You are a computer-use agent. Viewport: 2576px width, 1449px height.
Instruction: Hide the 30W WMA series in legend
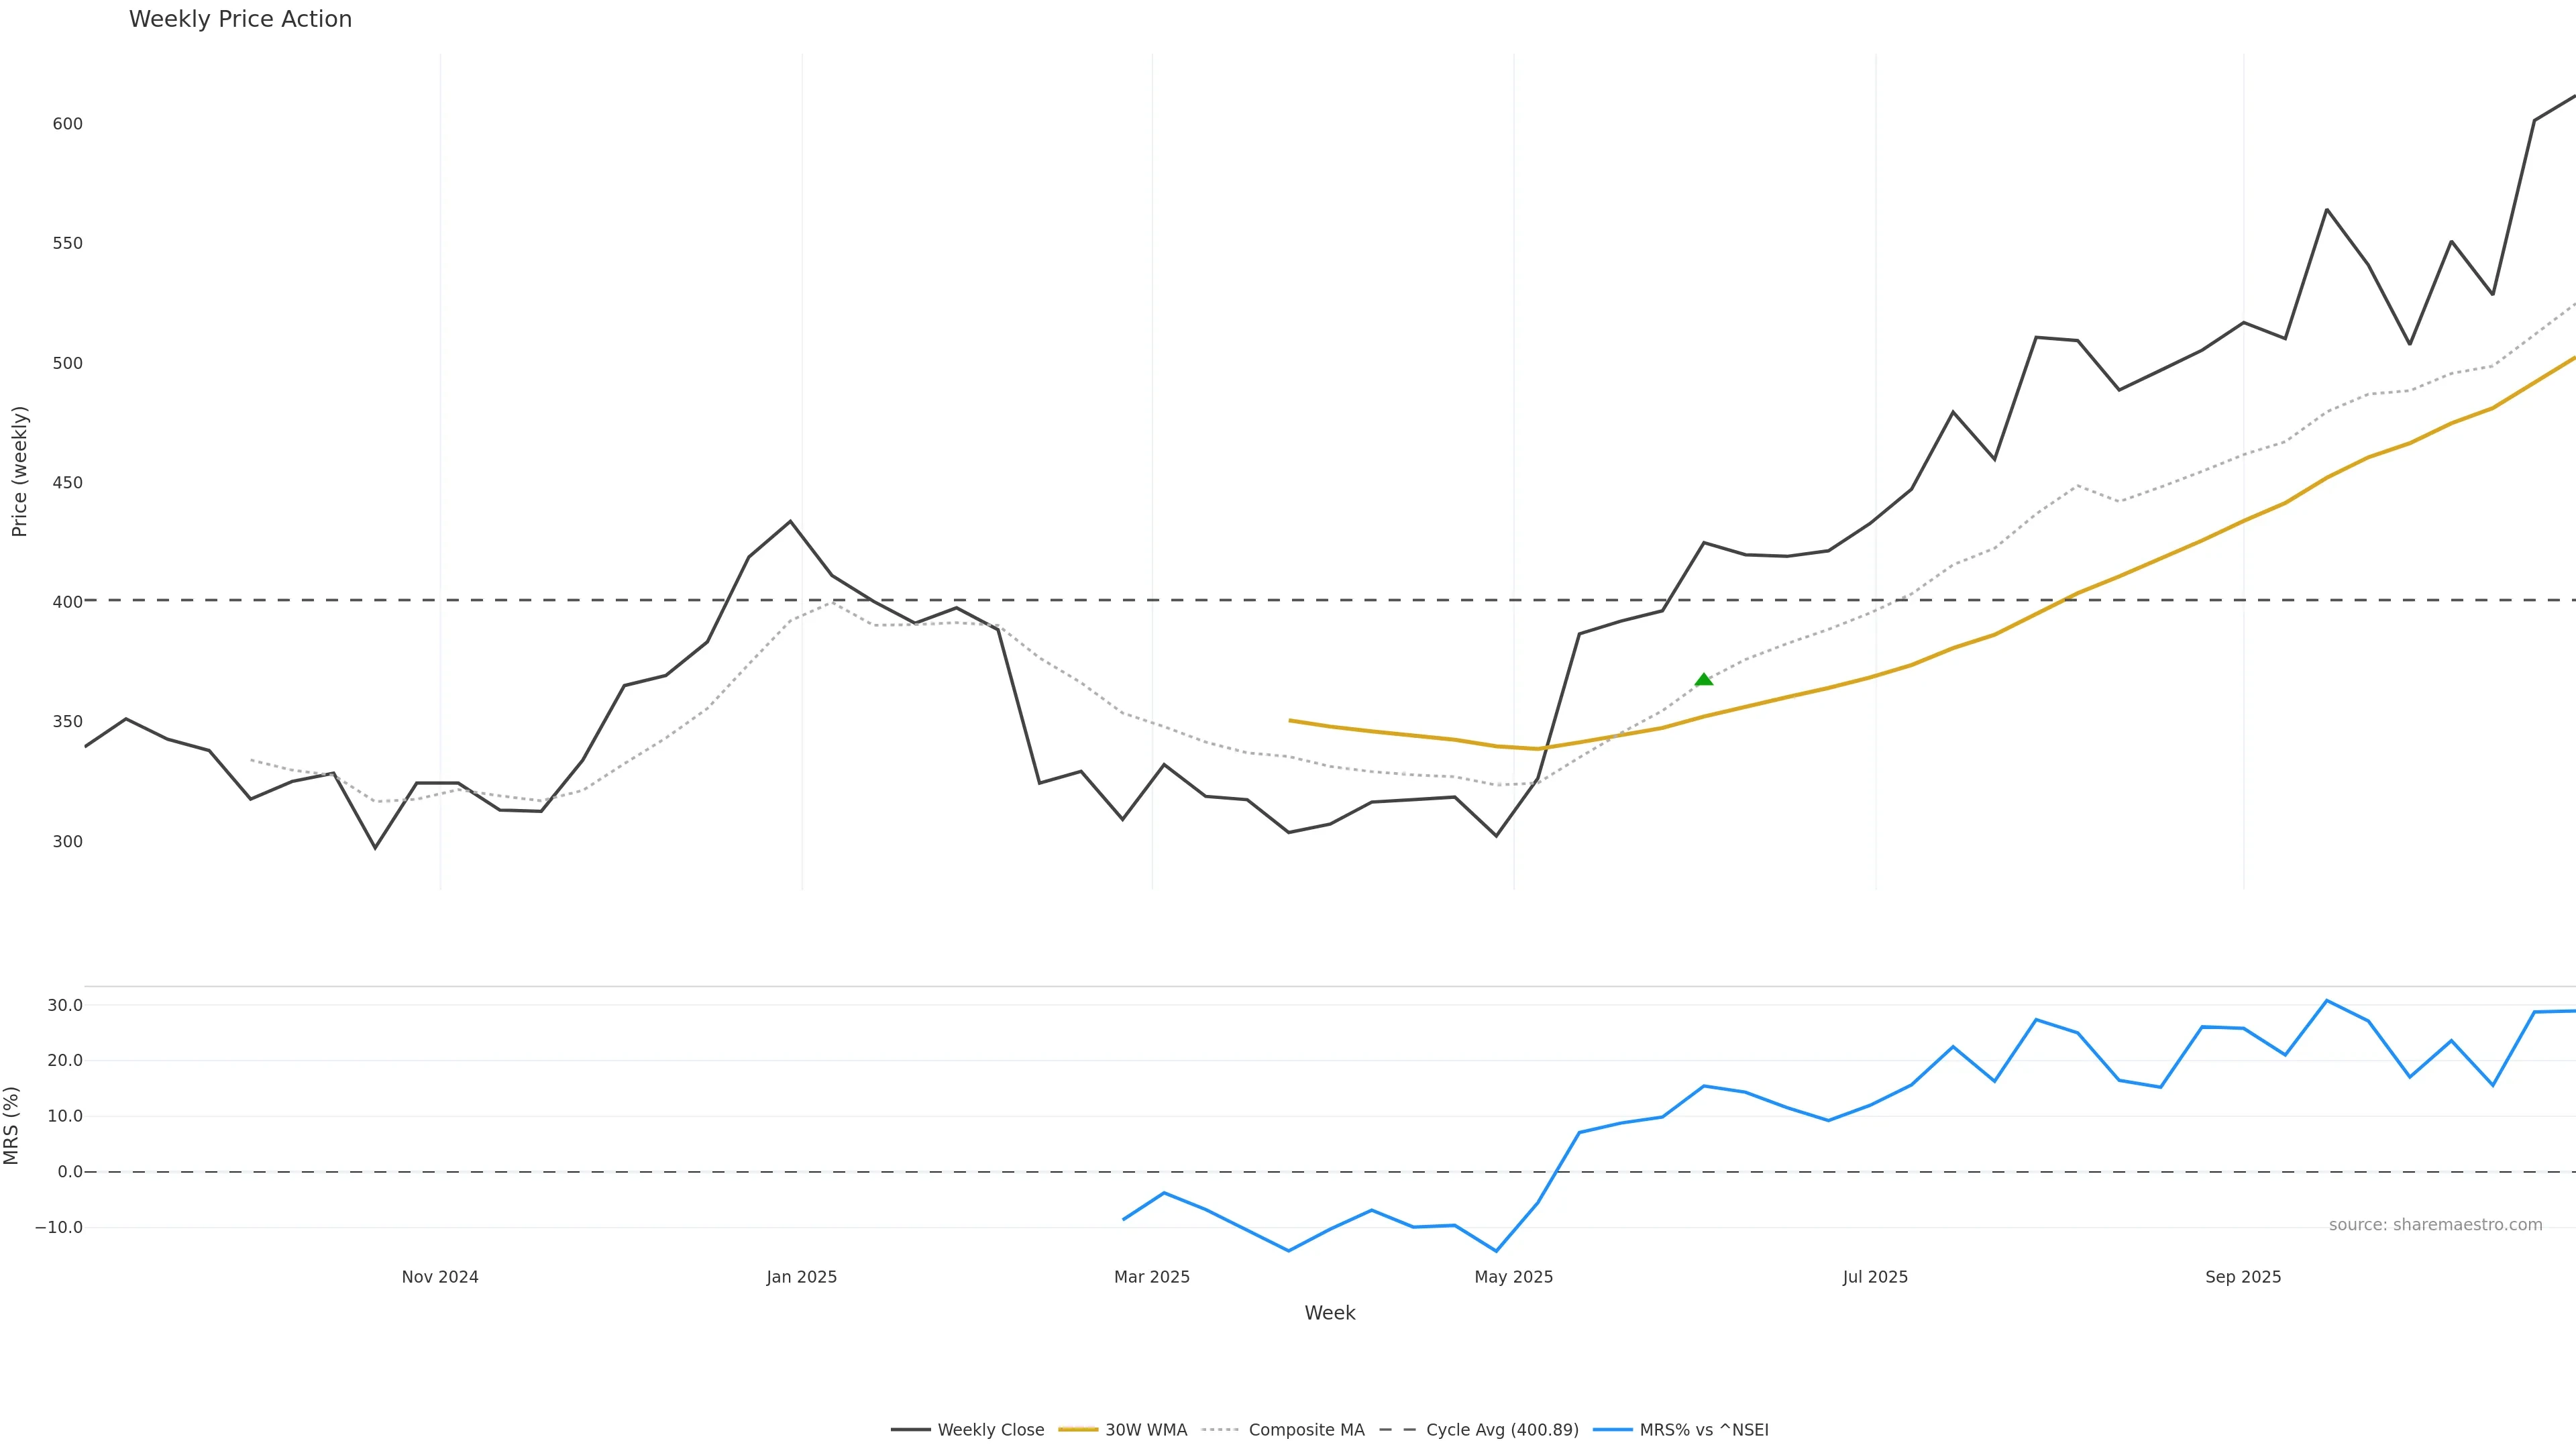point(1146,1430)
